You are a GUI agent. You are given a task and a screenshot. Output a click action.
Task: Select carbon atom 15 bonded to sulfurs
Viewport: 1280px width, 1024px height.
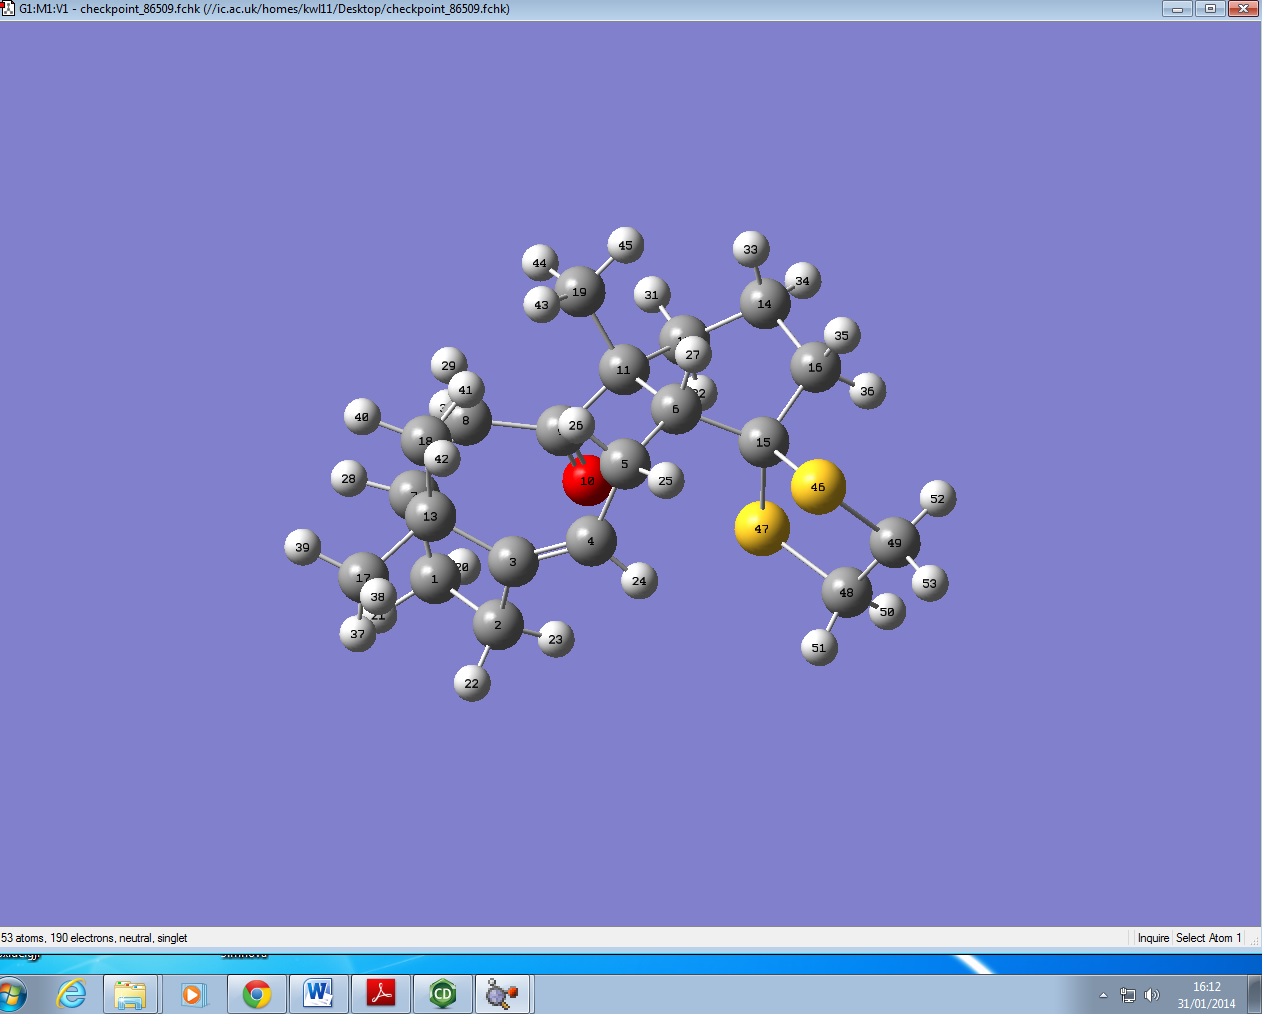(x=763, y=442)
